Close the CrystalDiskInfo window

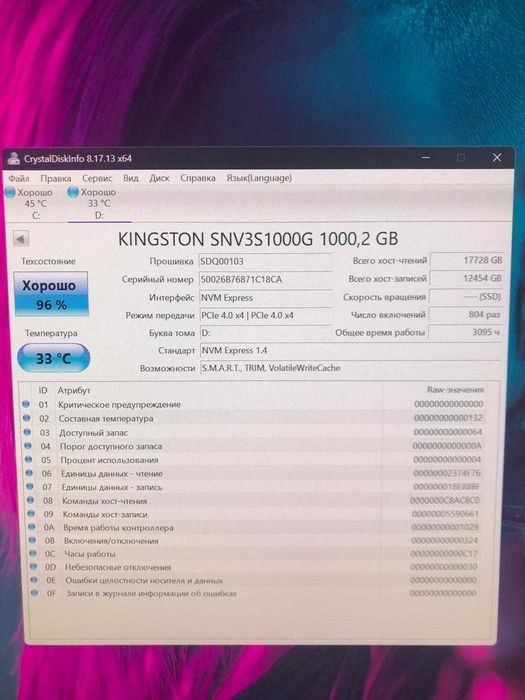(497, 157)
